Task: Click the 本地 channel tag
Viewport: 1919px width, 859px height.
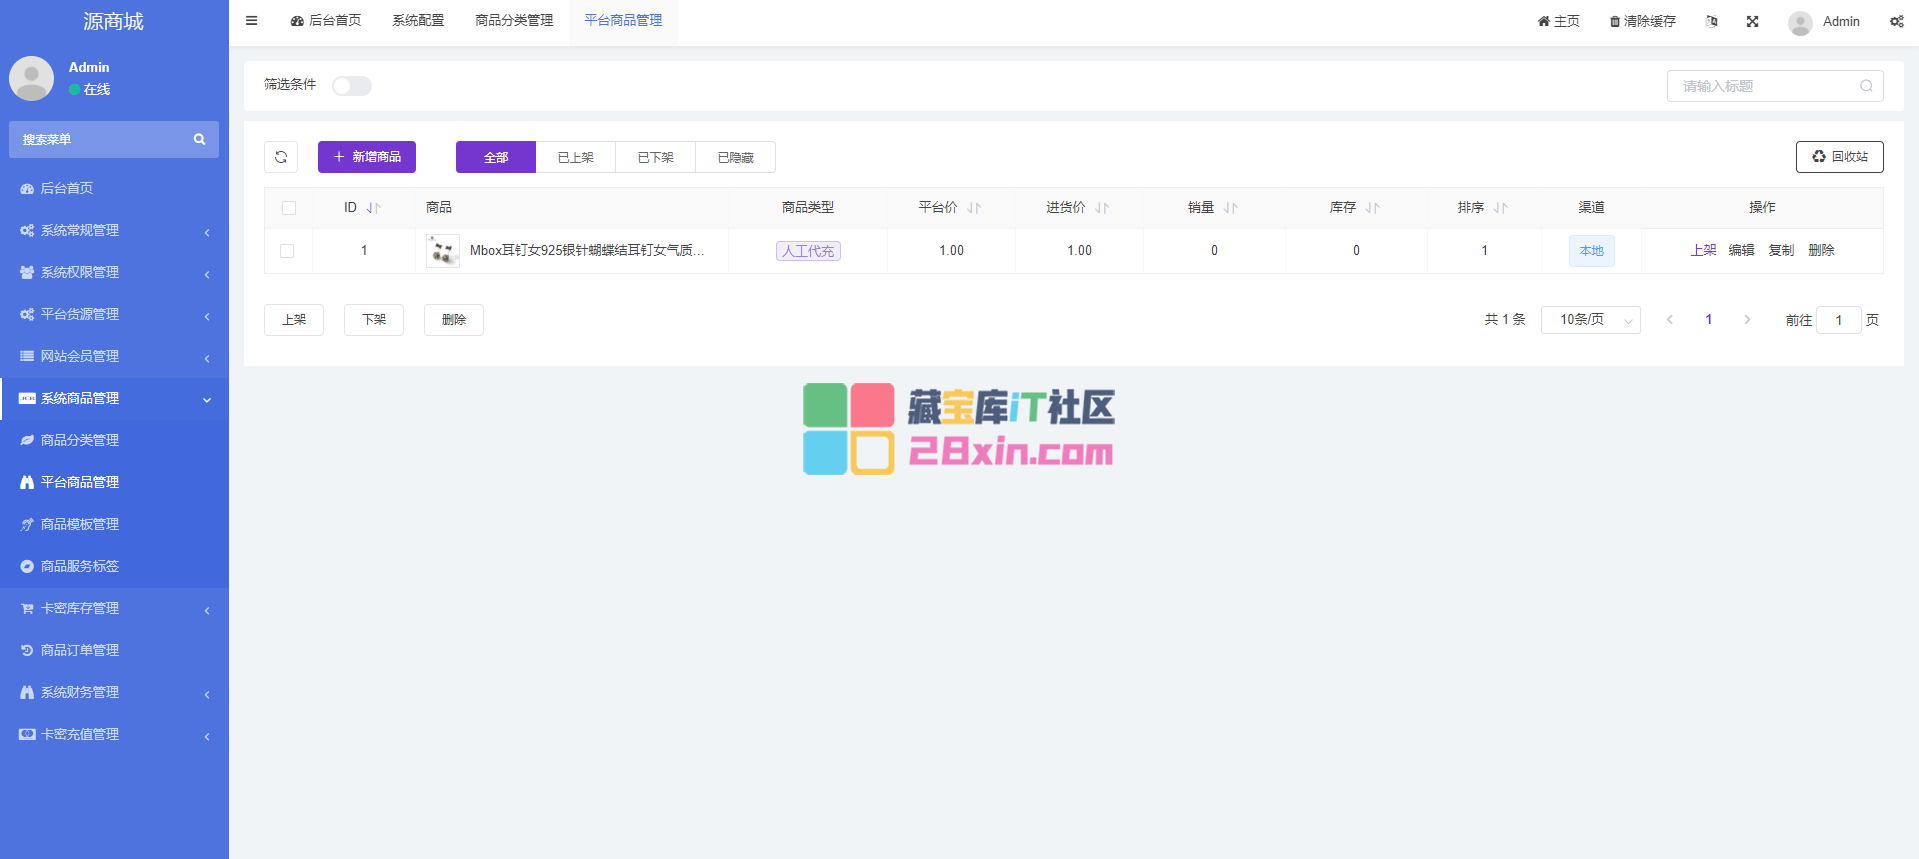Action: point(1592,251)
